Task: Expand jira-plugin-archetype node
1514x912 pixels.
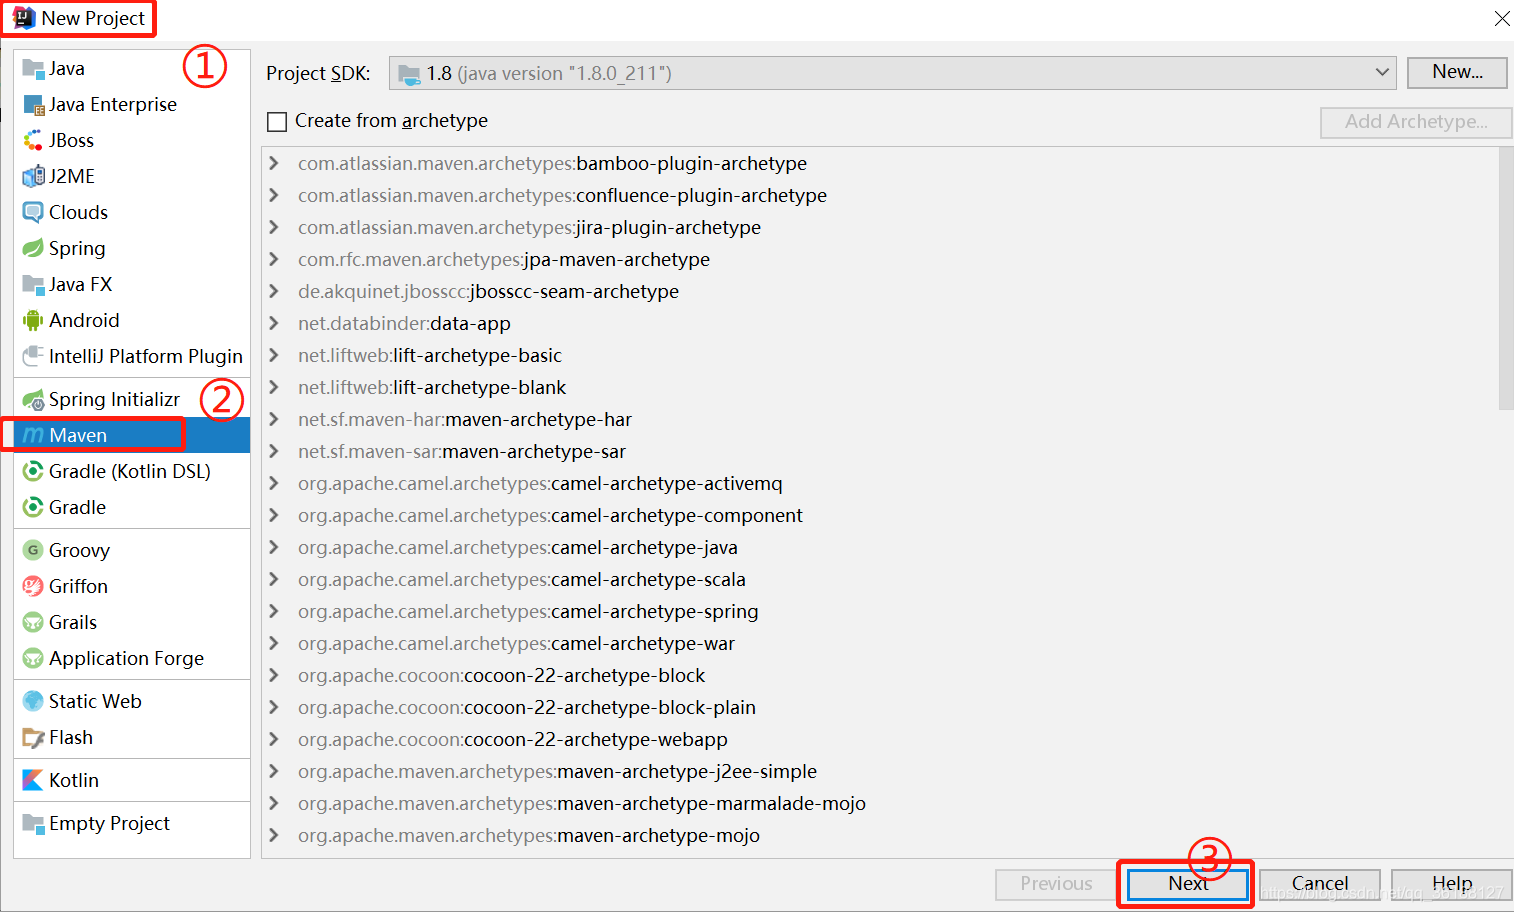Action: [x=274, y=227]
